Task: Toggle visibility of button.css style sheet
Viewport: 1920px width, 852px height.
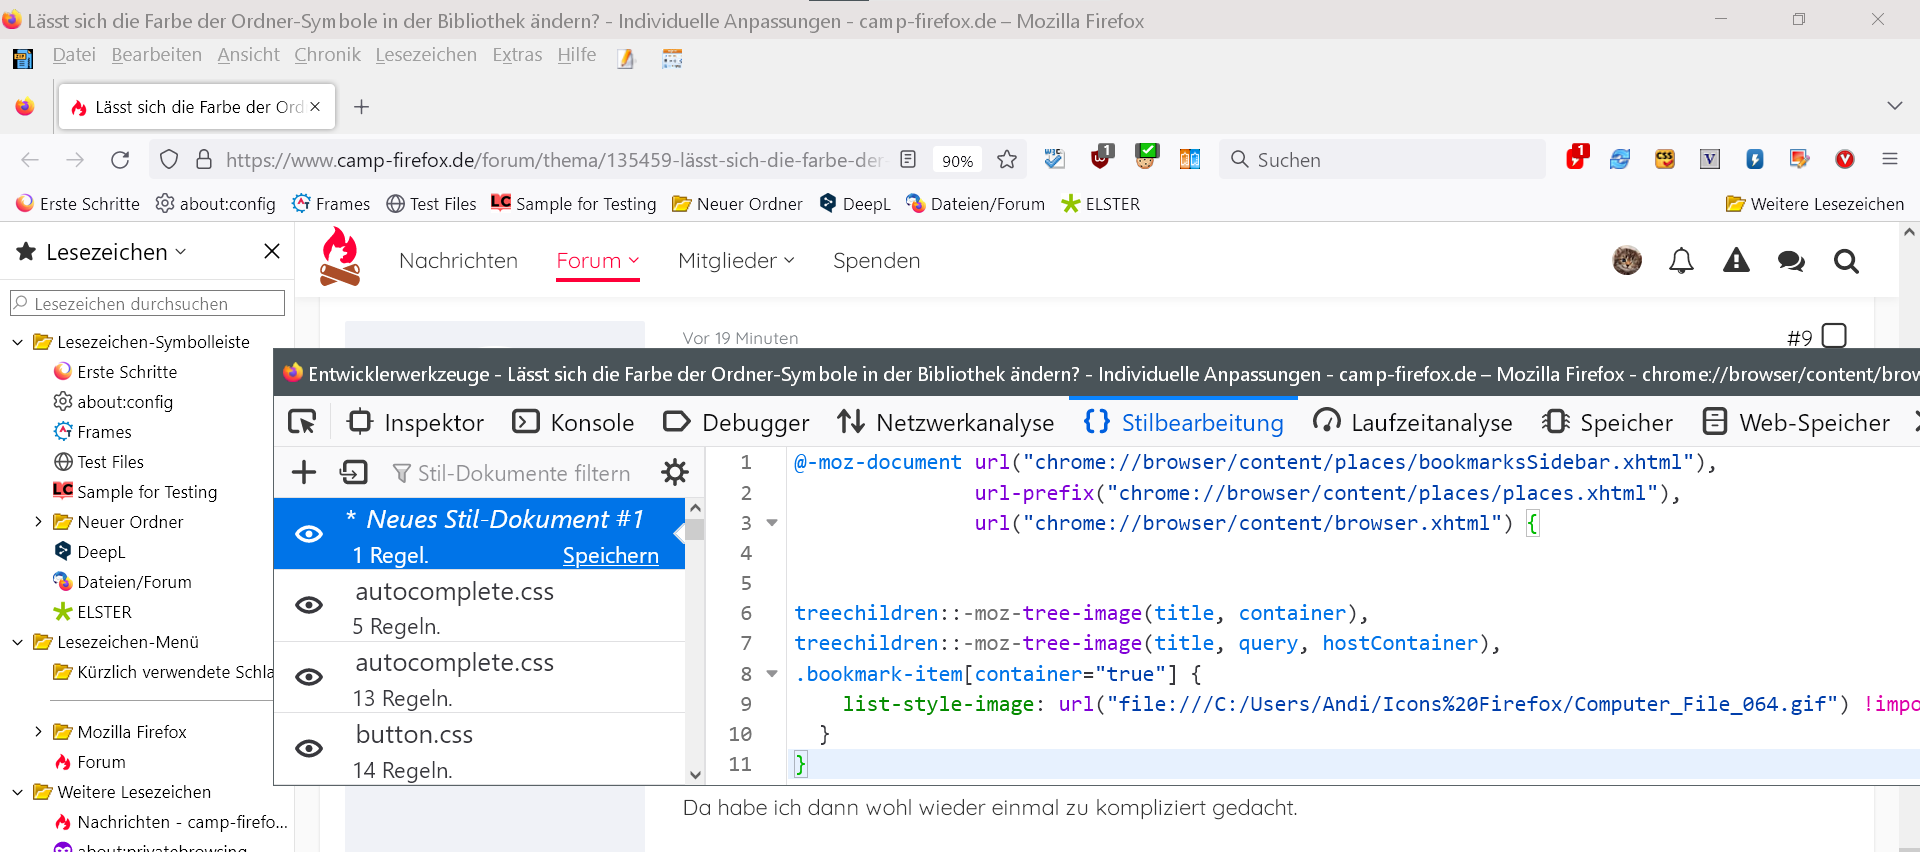Action: pyautogui.click(x=309, y=748)
